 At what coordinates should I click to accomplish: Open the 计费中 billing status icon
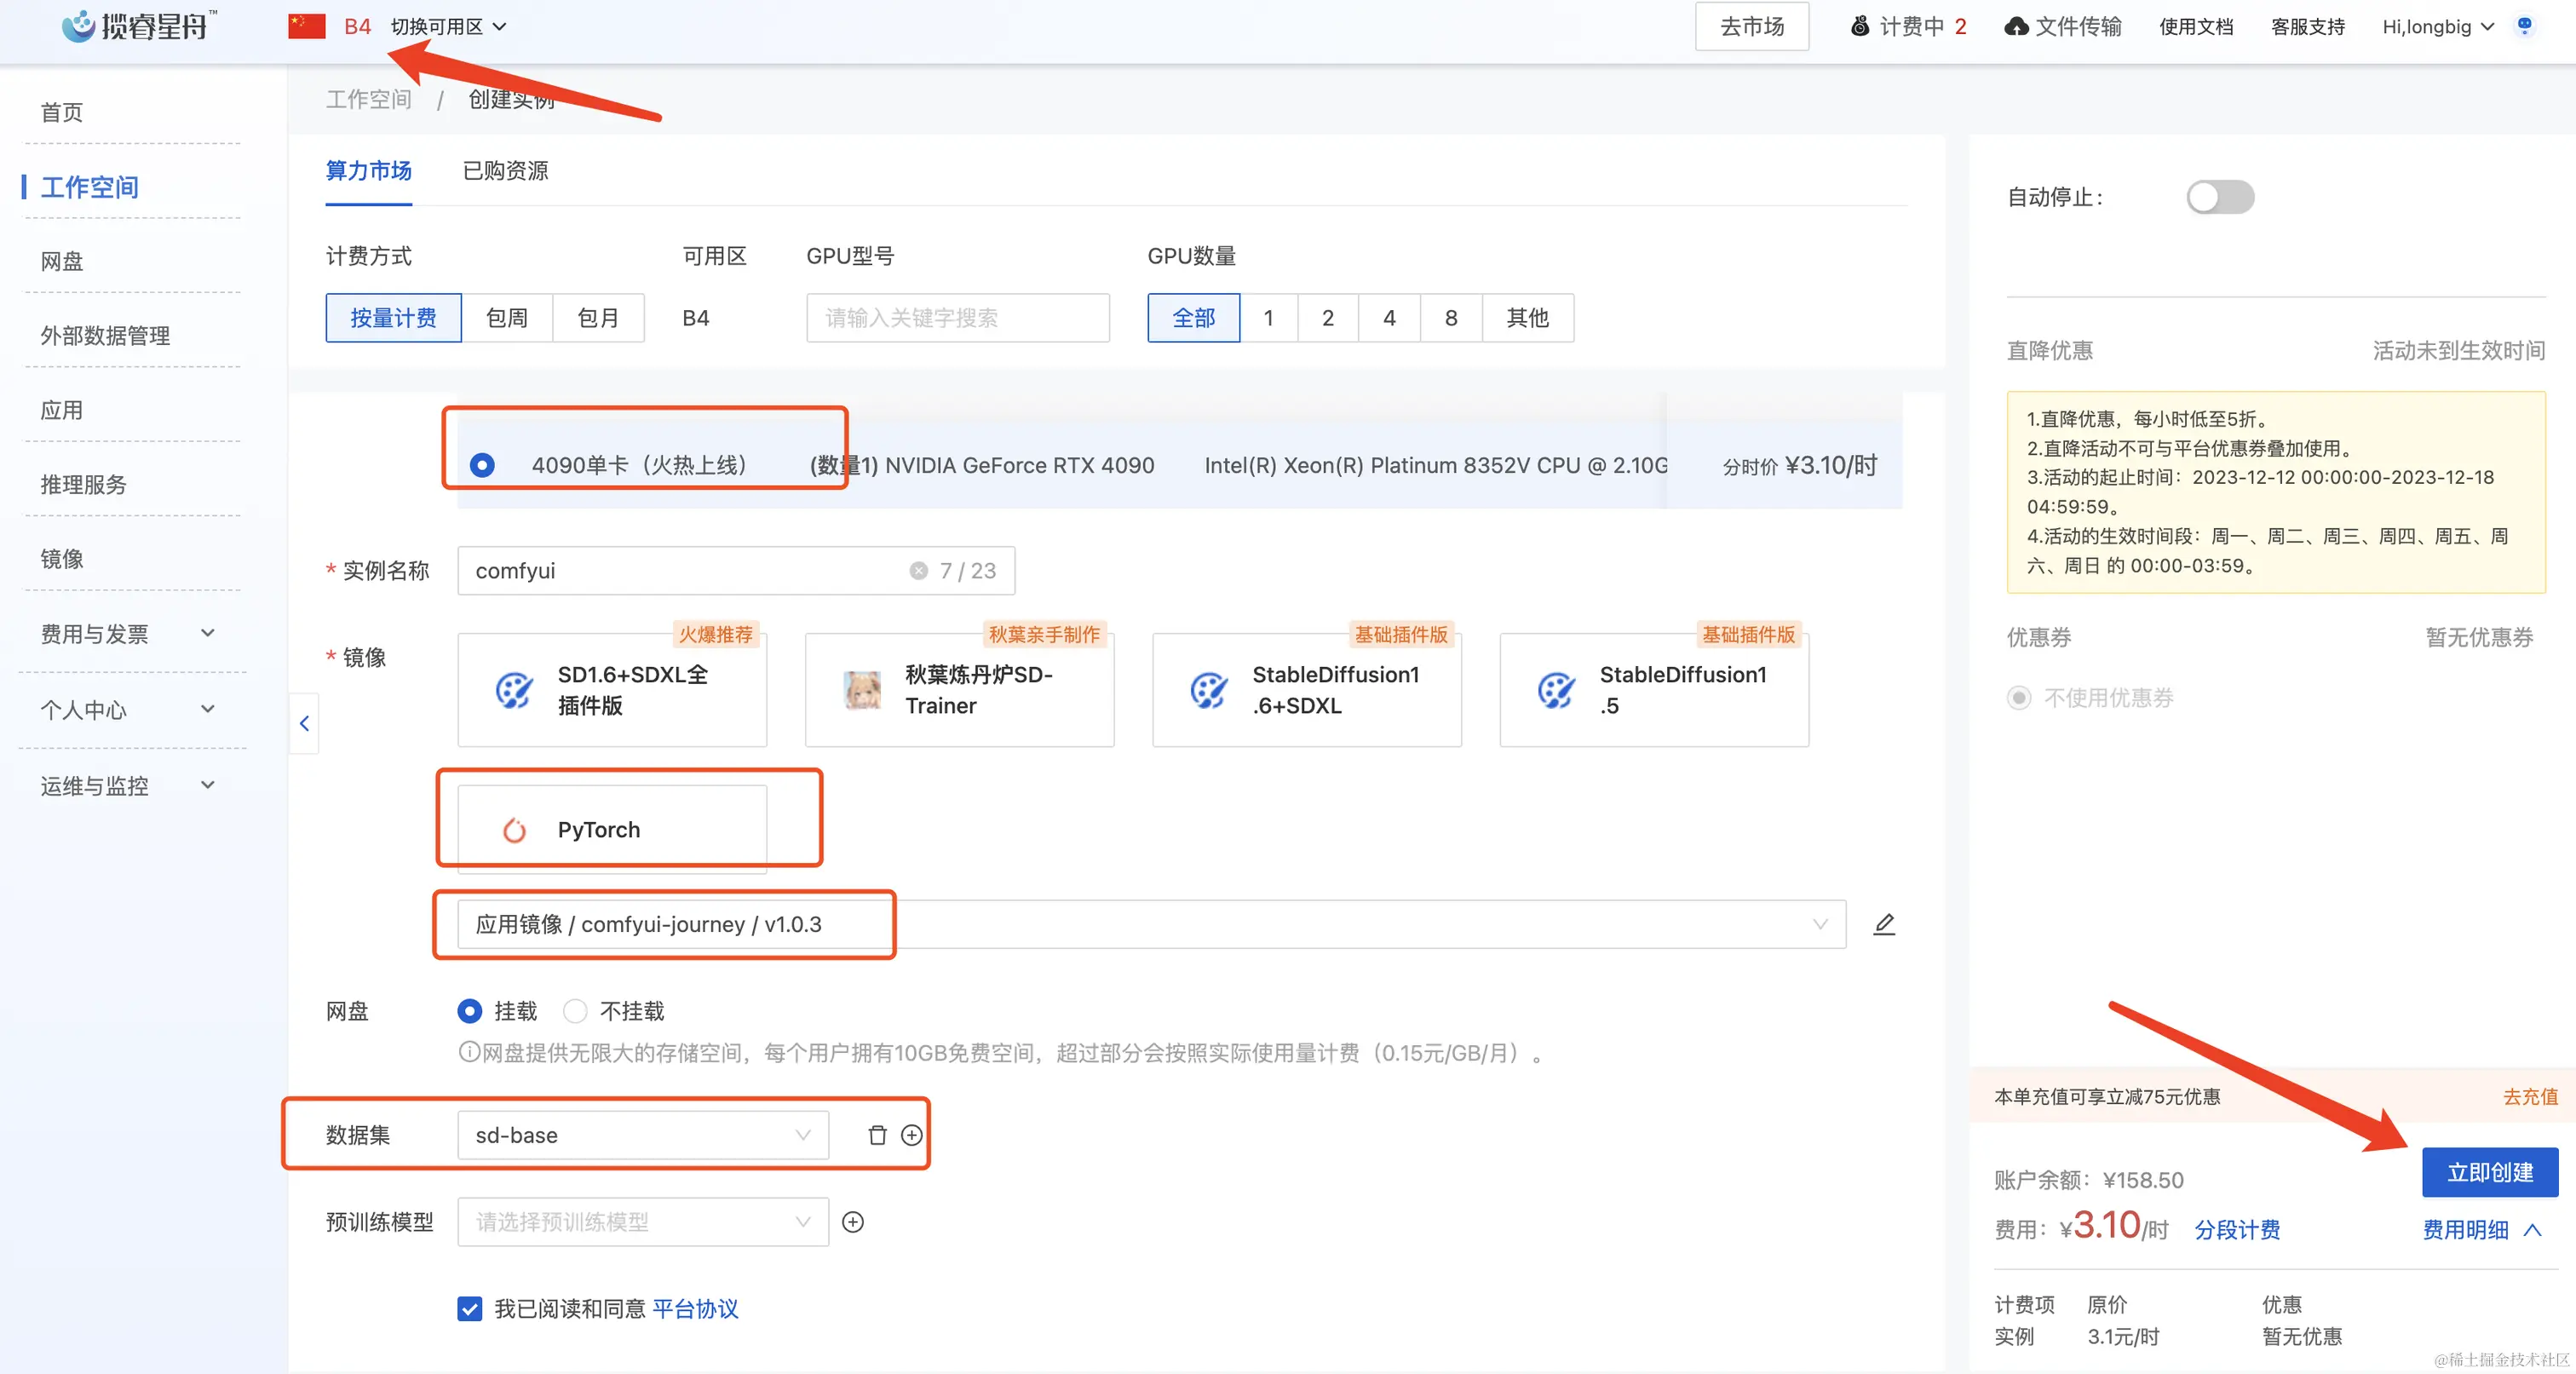pos(1861,27)
